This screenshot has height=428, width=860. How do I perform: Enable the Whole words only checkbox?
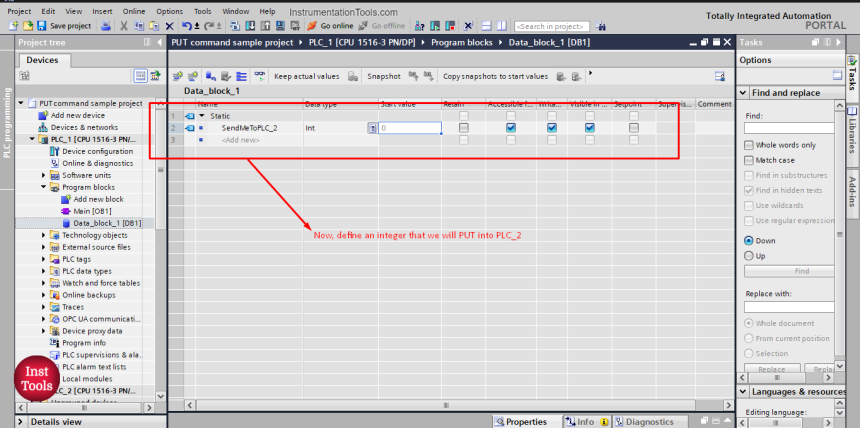click(749, 145)
